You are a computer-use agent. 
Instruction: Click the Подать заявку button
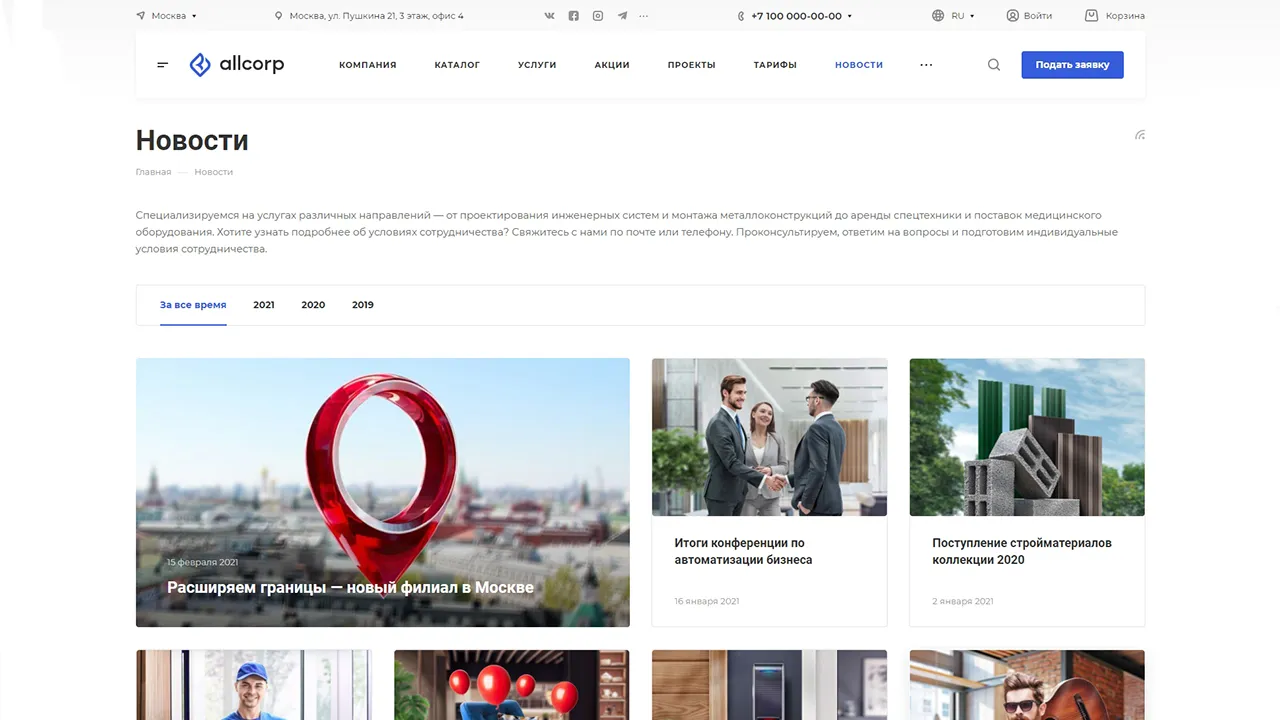pos(1072,65)
